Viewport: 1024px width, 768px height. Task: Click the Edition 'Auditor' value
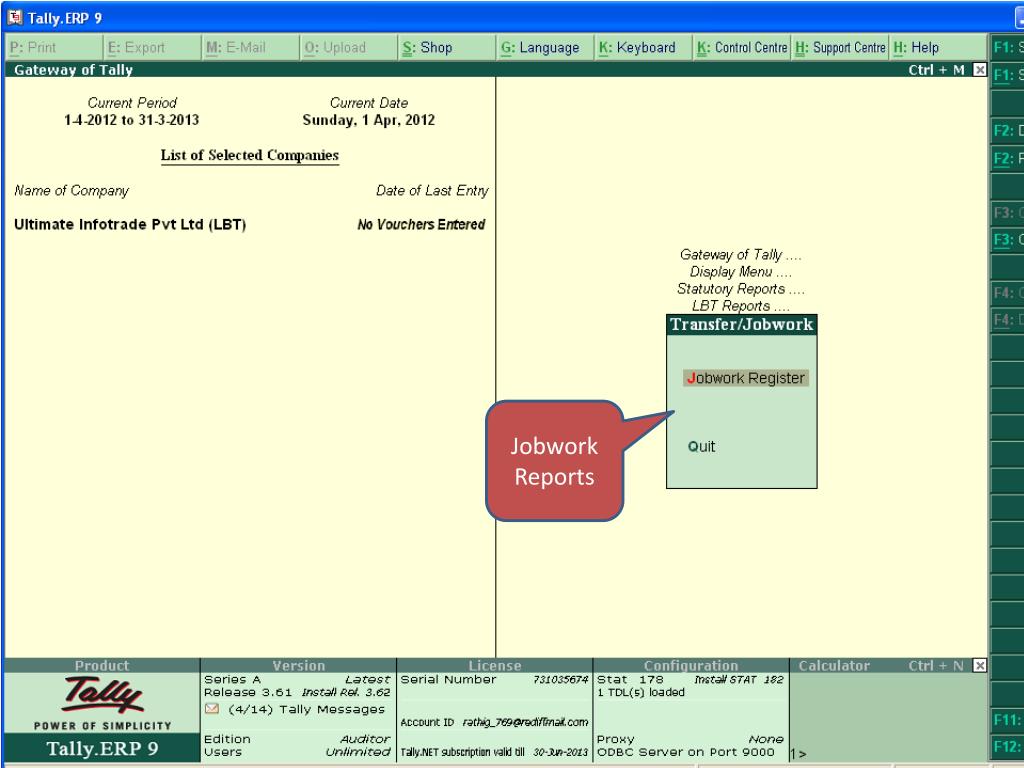364,739
